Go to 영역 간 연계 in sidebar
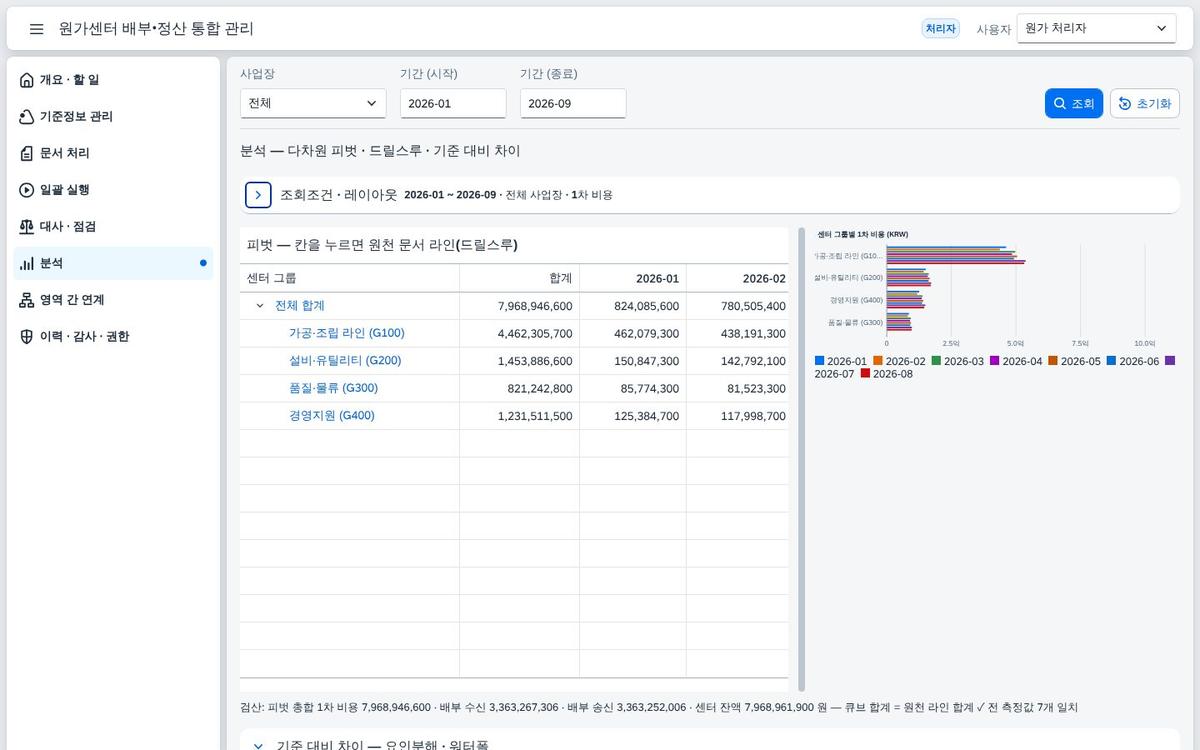Image resolution: width=1200 pixels, height=750 pixels. (x=113, y=300)
